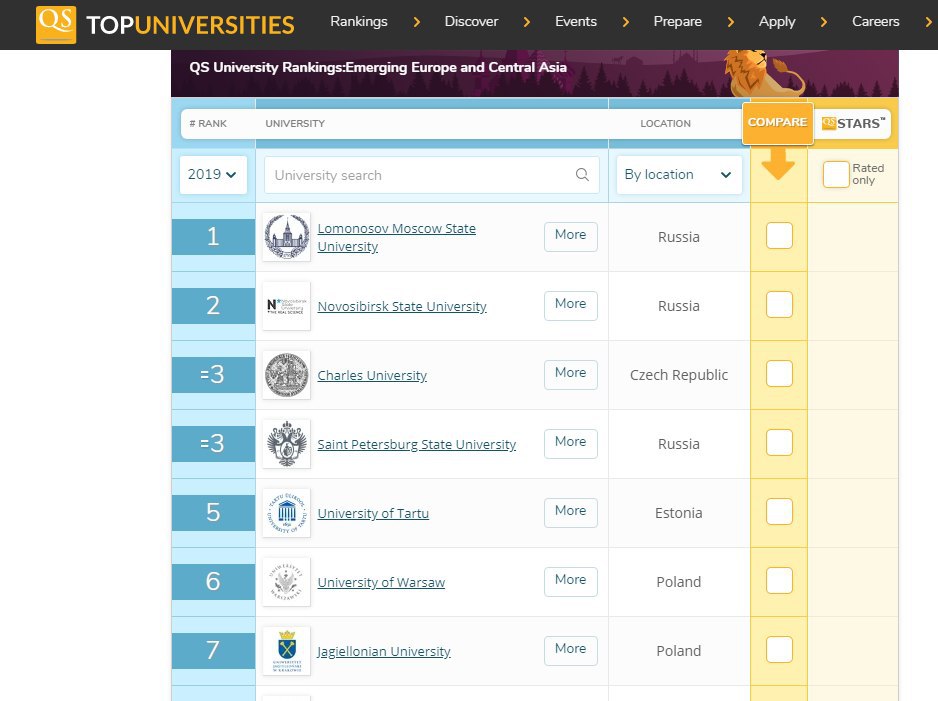Open University of Tartu link

[373, 513]
